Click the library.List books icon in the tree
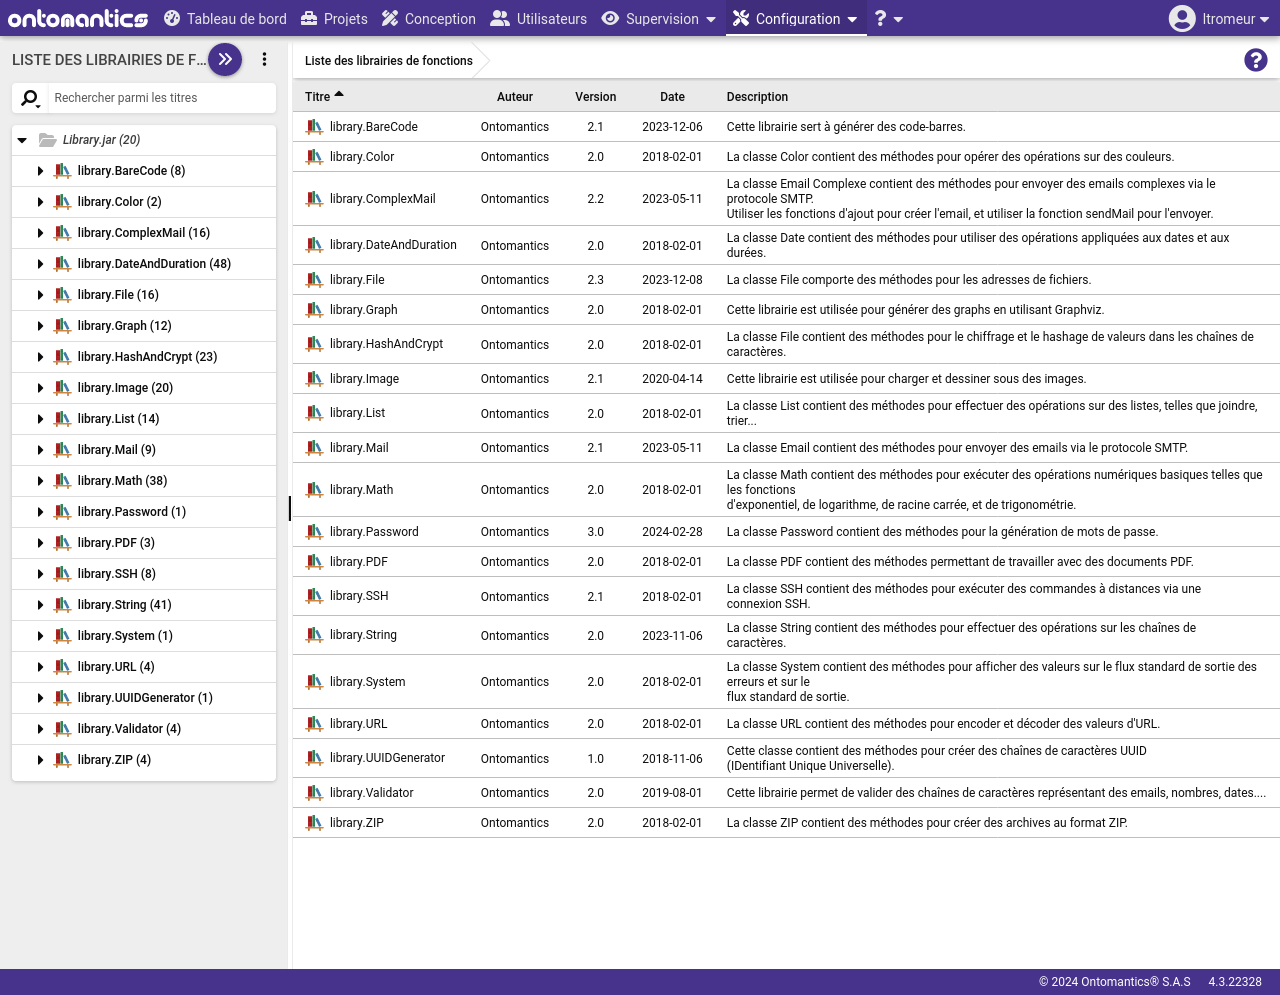This screenshot has height=995, width=1280. coord(62,419)
